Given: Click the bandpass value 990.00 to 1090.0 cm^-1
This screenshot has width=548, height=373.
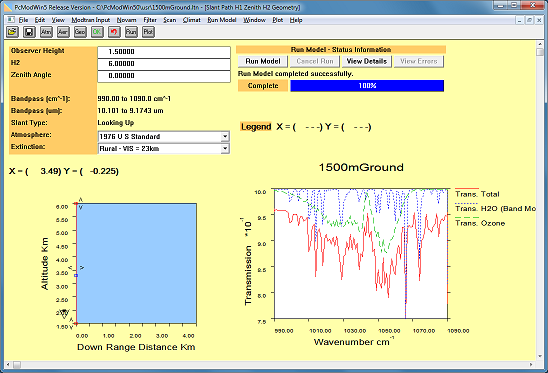Looking at the screenshot, I should (134, 99).
